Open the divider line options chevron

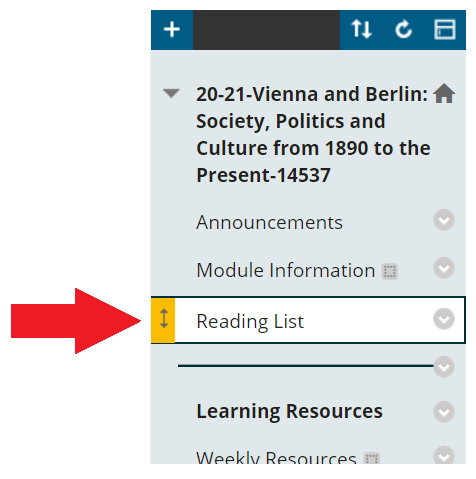pyautogui.click(x=444, y=367)
